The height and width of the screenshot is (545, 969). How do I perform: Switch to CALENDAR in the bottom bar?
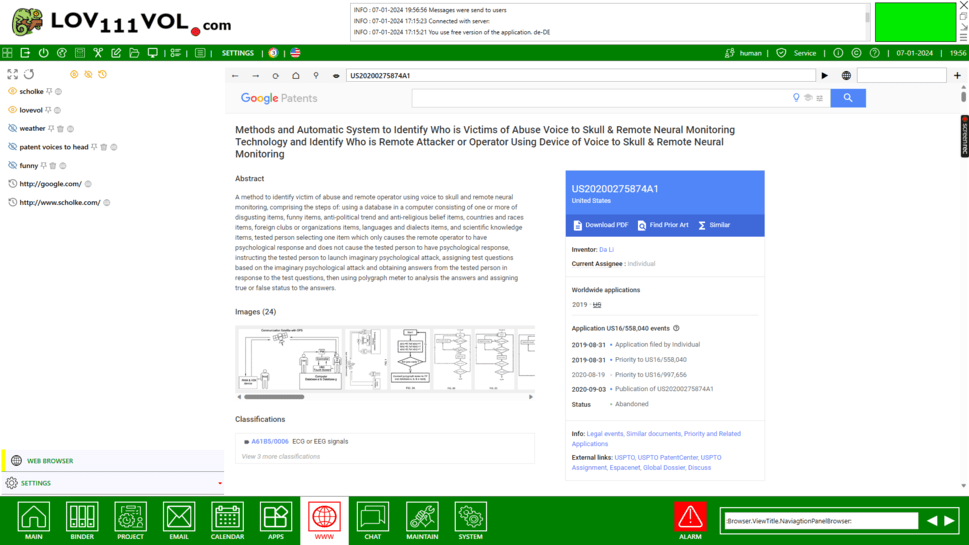227,521
